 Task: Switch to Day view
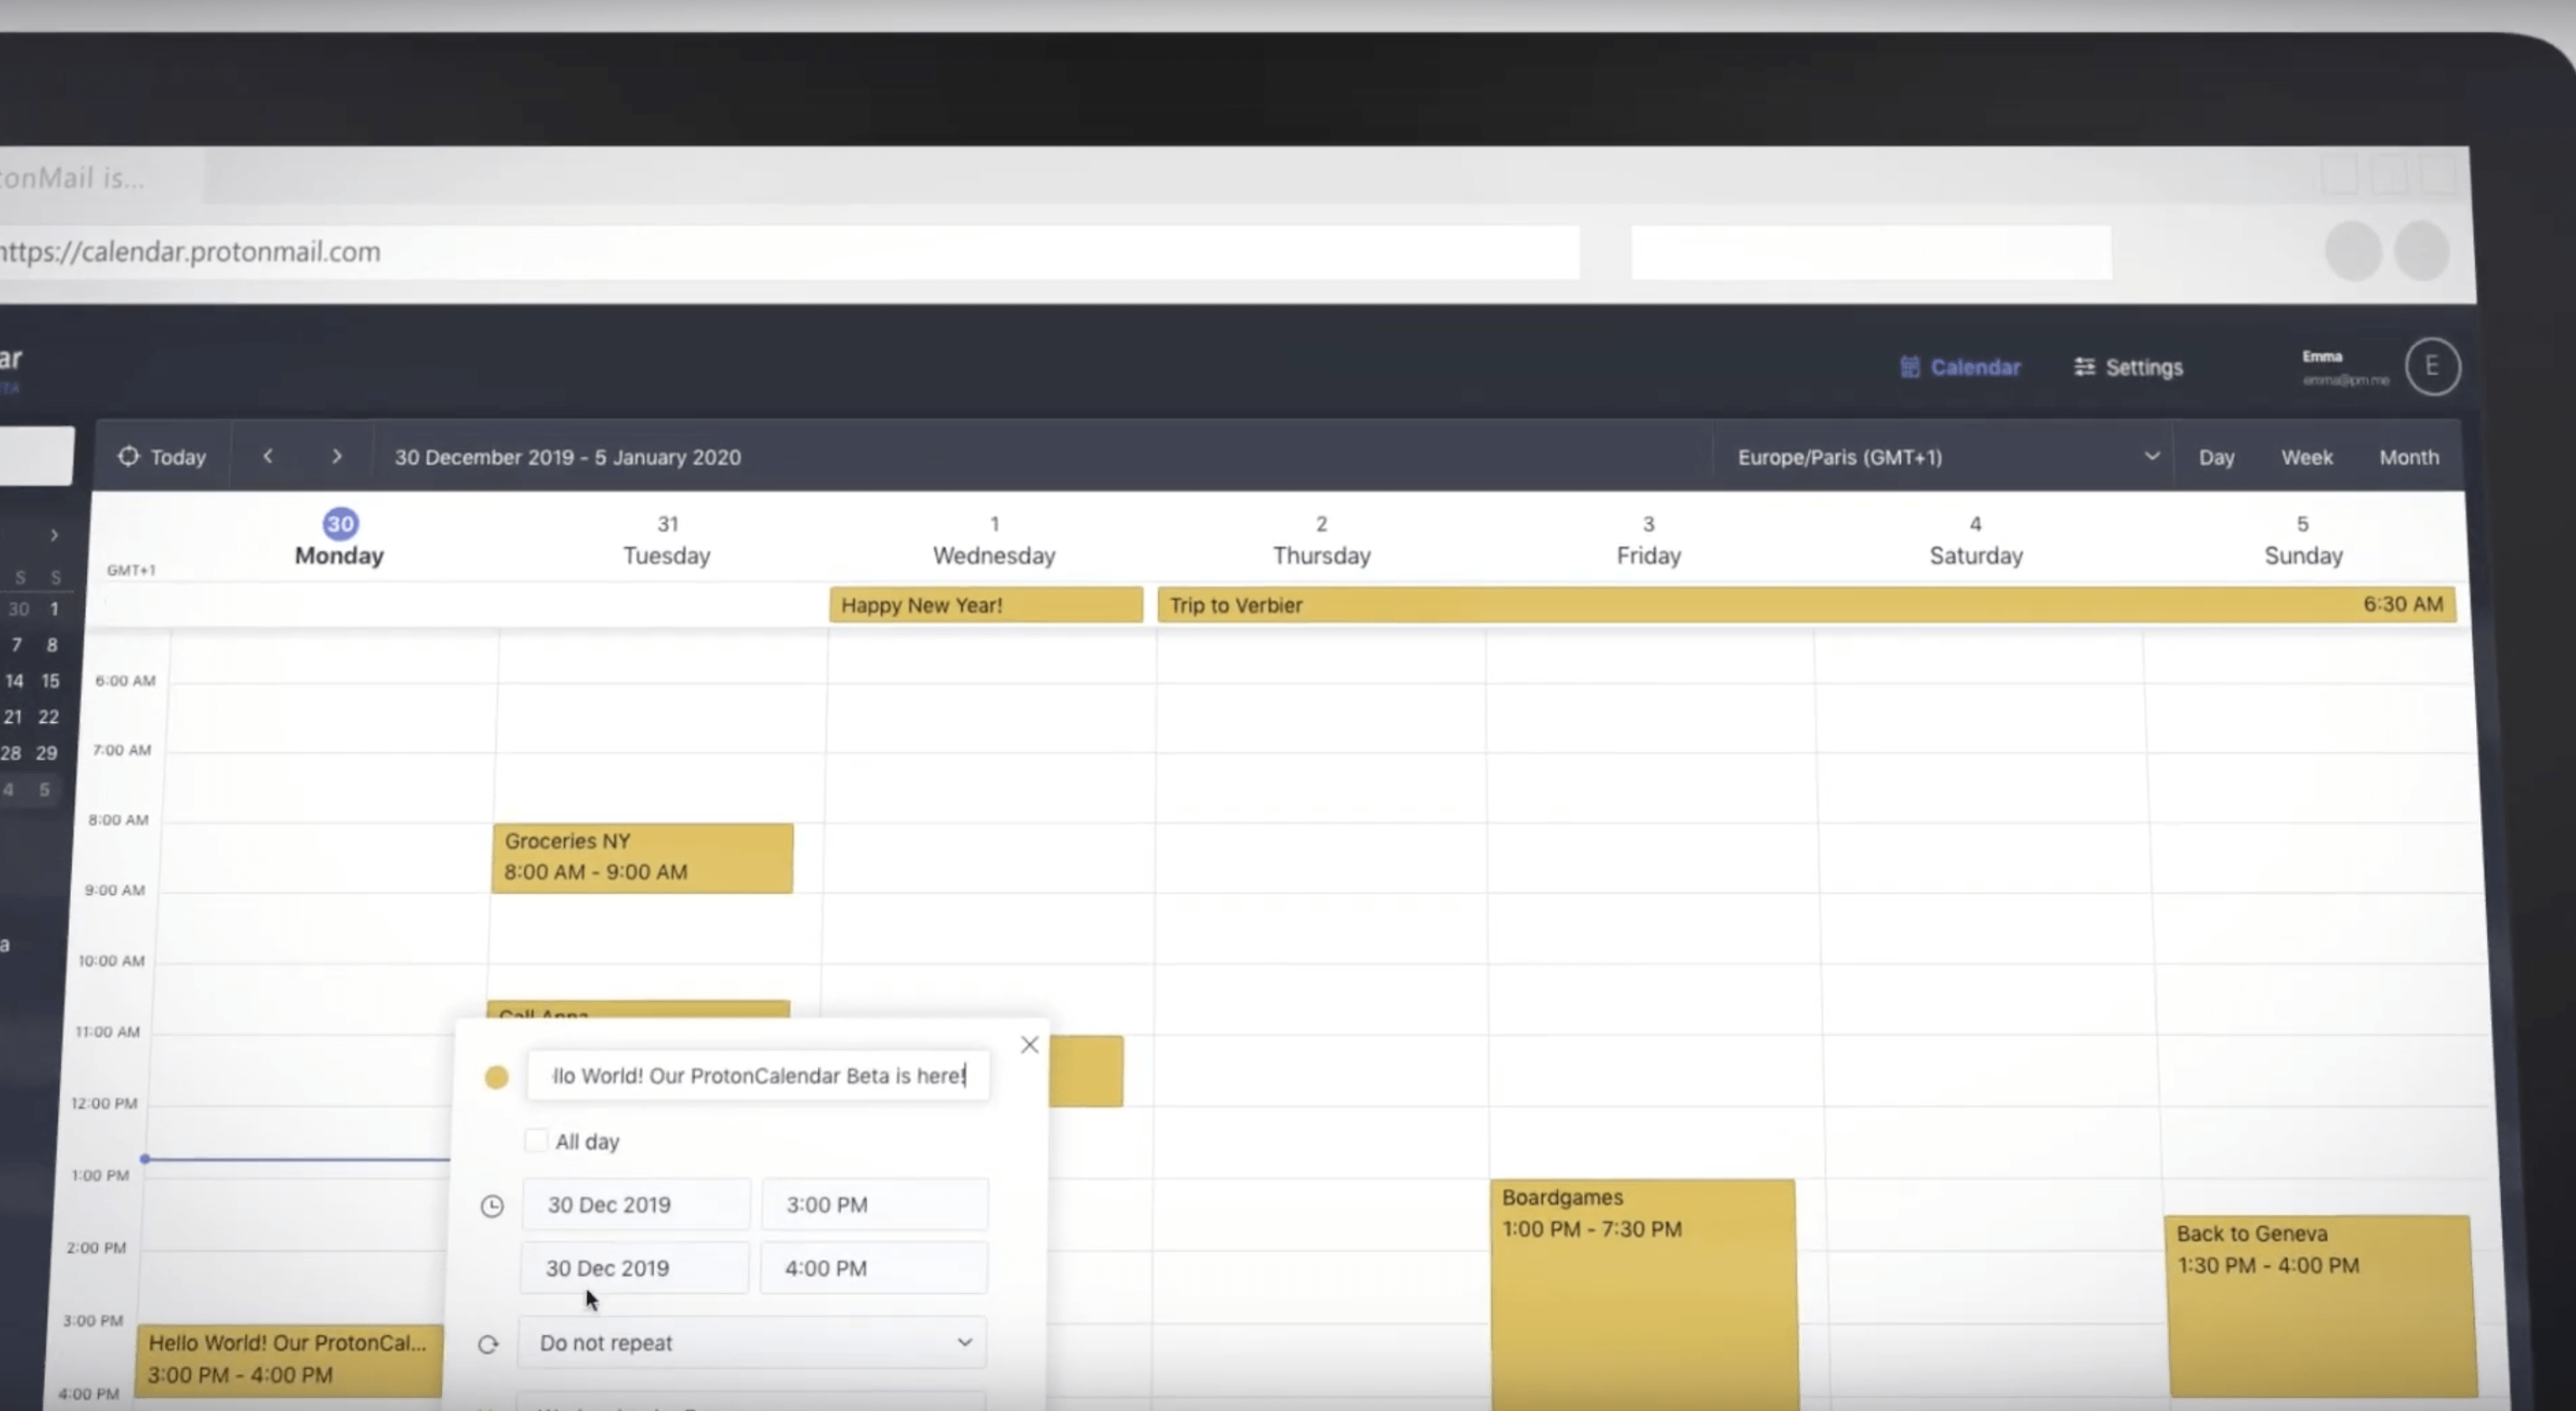(x=2216, y=457)
